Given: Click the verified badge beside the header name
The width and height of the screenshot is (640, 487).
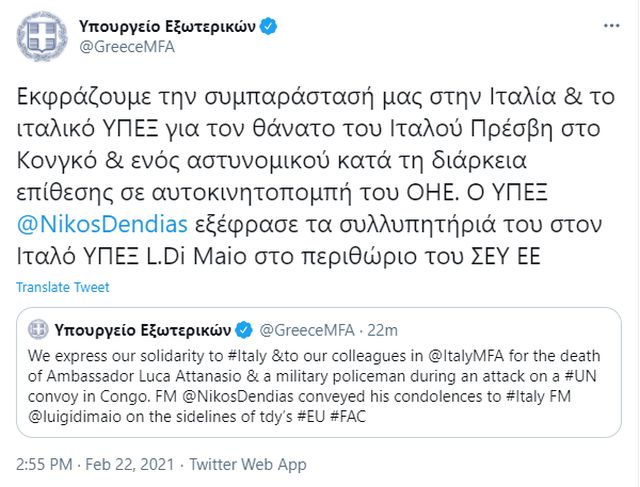Looking at the screenshot, I should point(269,26).
